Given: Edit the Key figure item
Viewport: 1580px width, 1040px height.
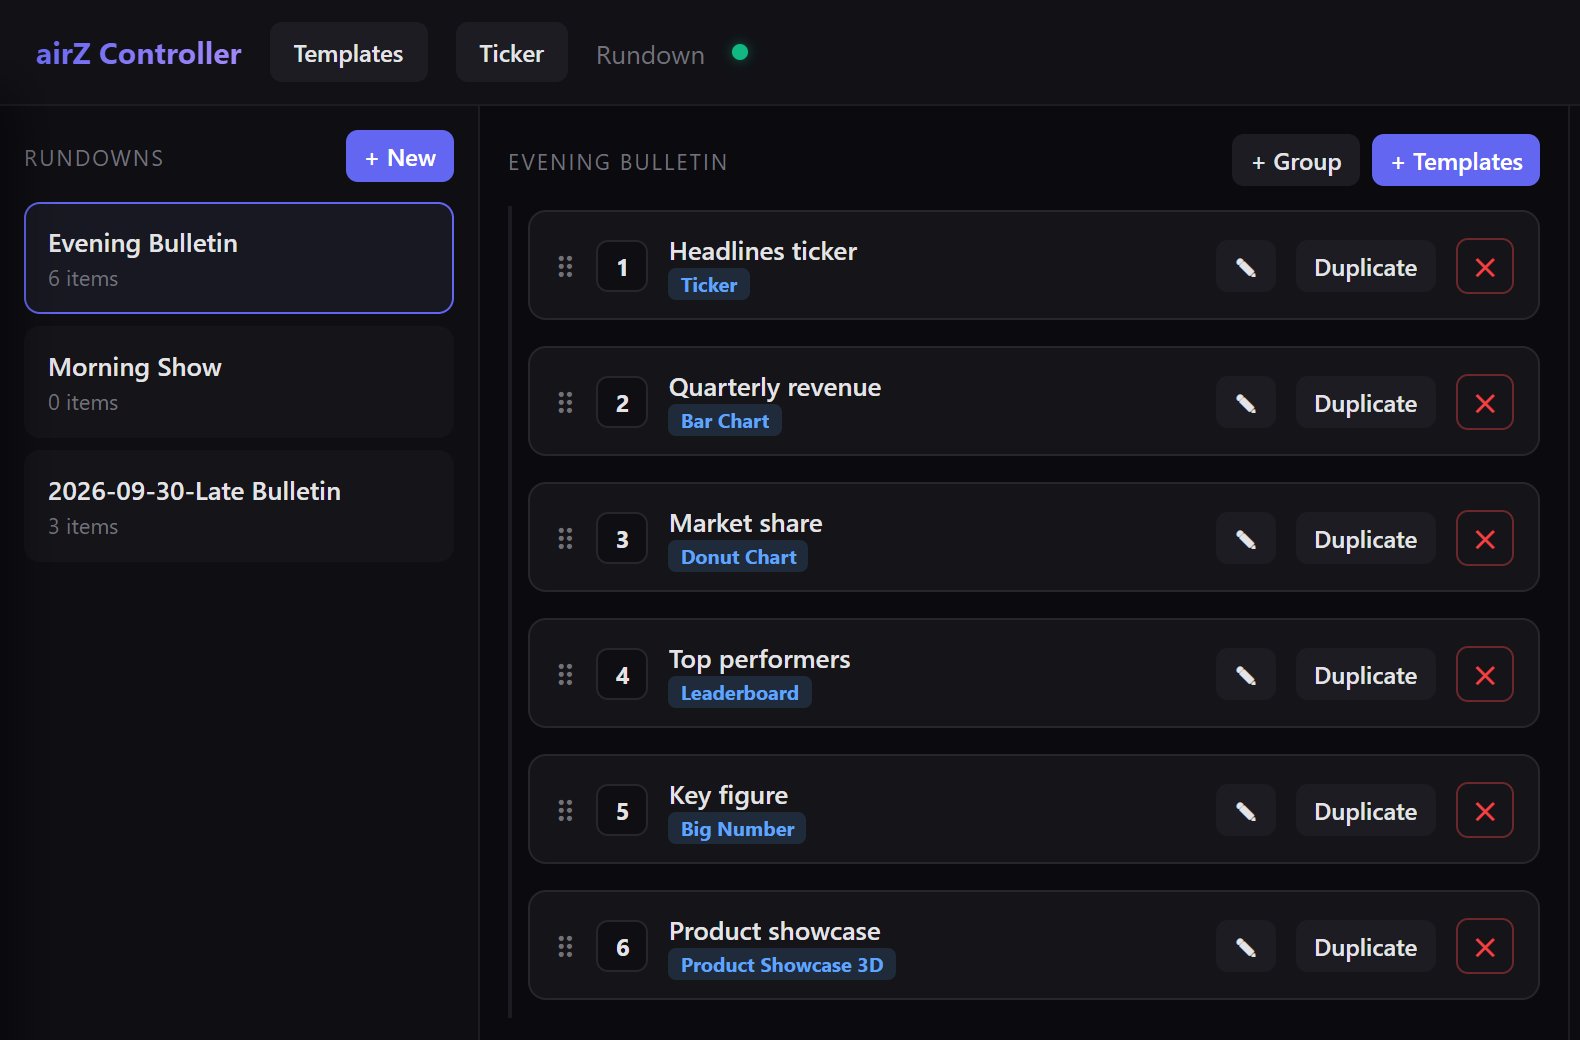Looking at the screenshot, I should [x=1245, y=811].
